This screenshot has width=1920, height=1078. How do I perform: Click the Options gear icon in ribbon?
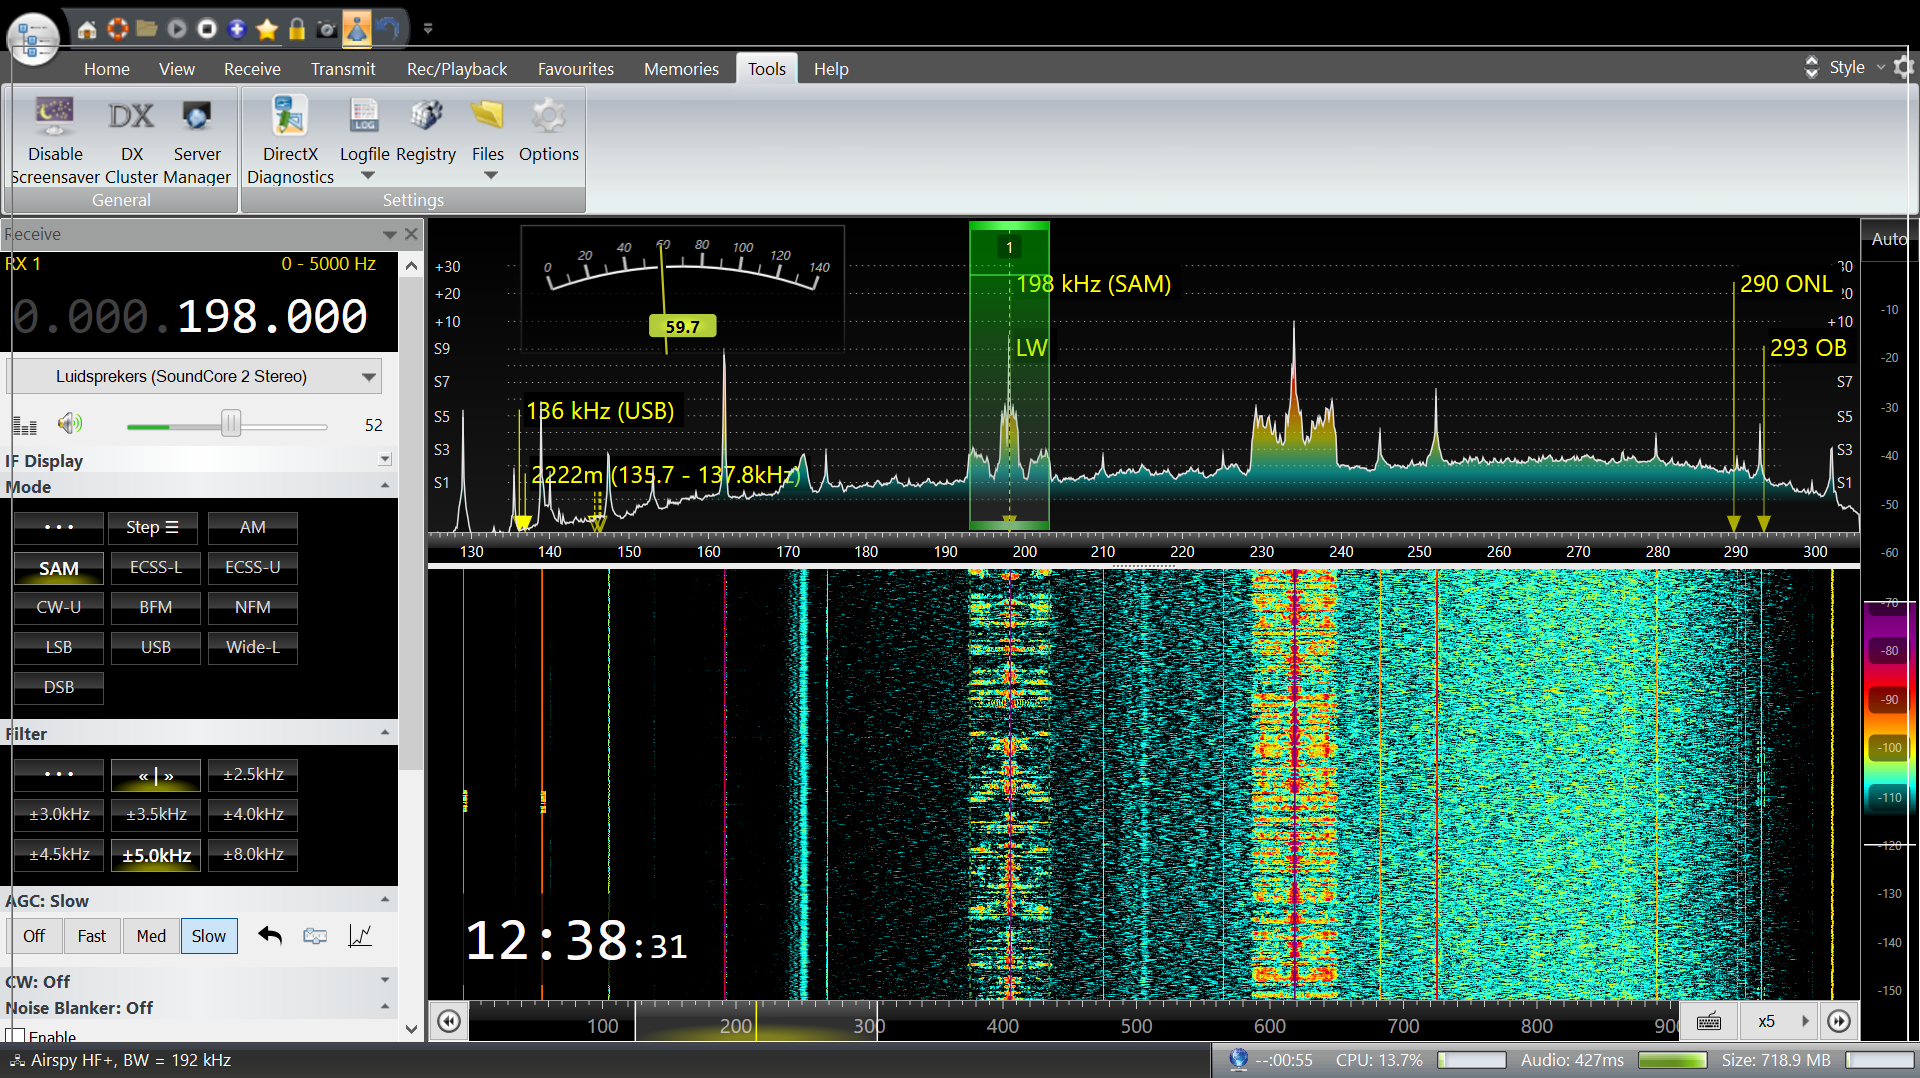click(548, 117)
